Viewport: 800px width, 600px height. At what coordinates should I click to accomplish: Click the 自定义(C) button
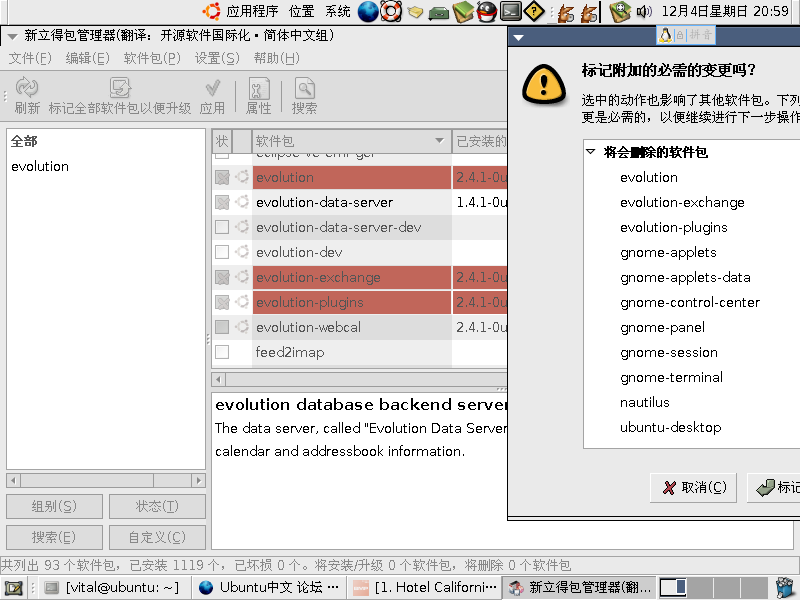(157, 537)
